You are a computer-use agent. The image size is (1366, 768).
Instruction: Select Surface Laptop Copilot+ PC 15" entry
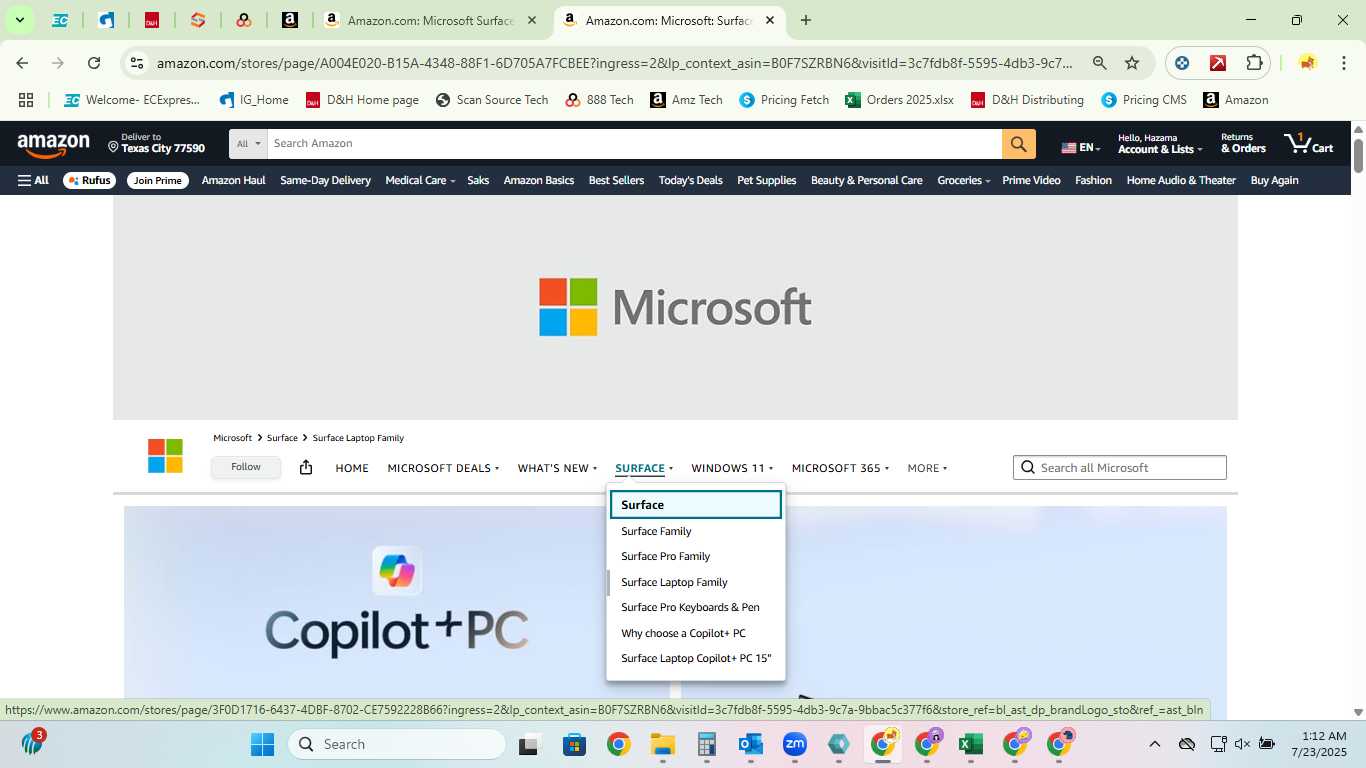pos(696,658)
